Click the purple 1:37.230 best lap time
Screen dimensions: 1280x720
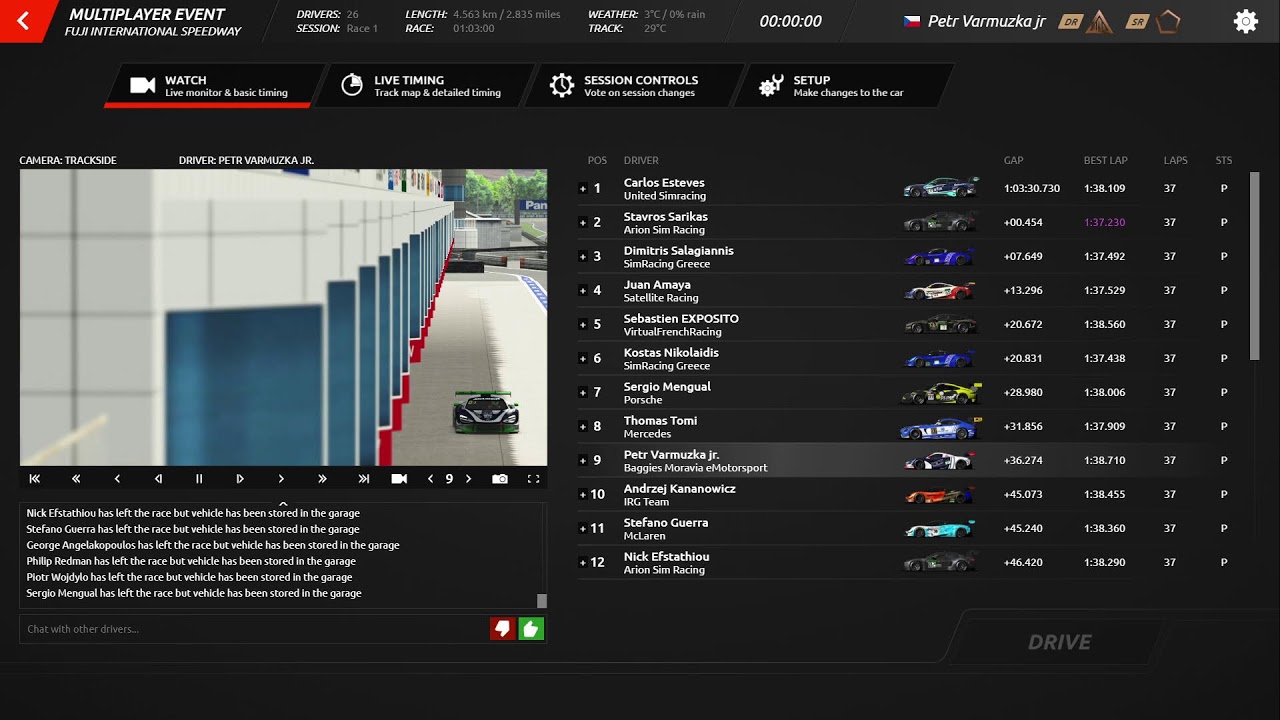1104,223
